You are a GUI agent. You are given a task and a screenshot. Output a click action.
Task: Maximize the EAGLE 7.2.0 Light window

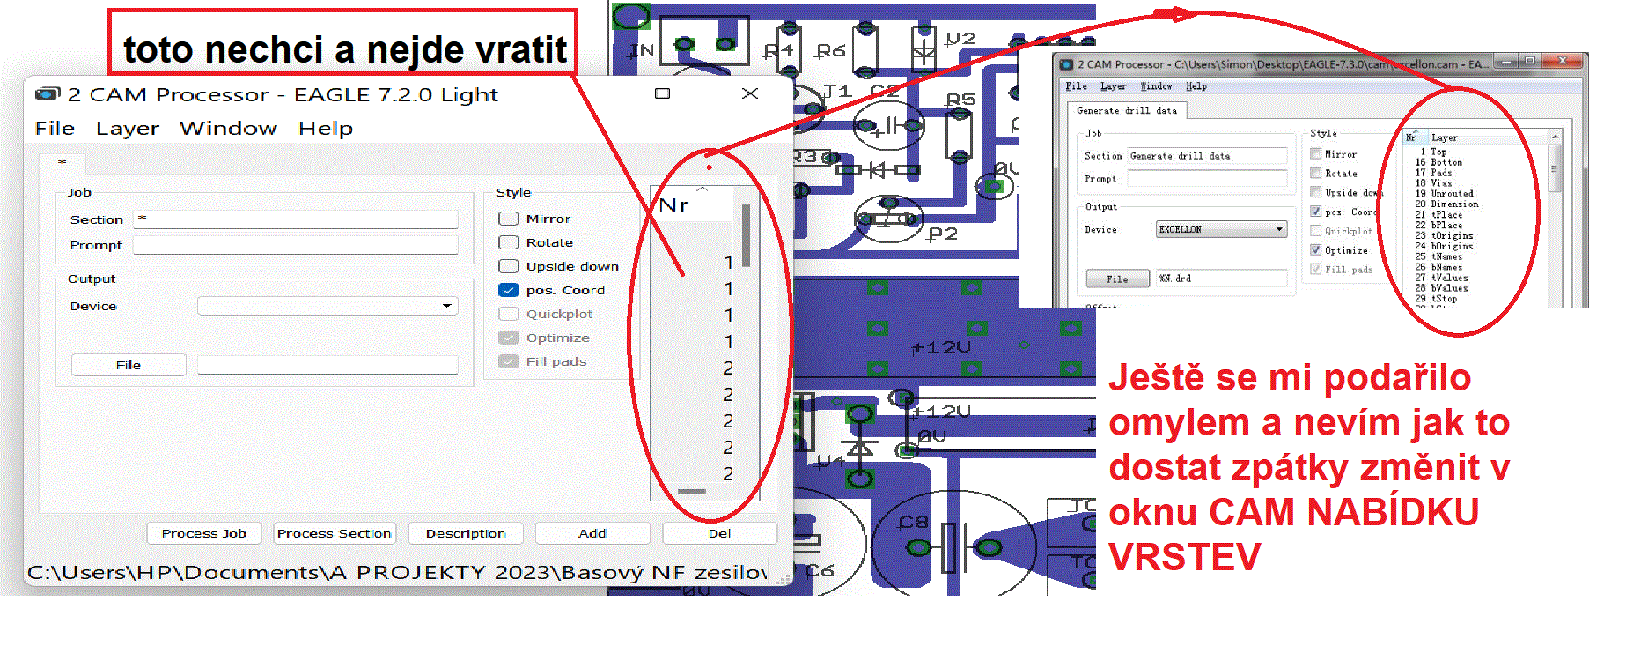point(662,94)
